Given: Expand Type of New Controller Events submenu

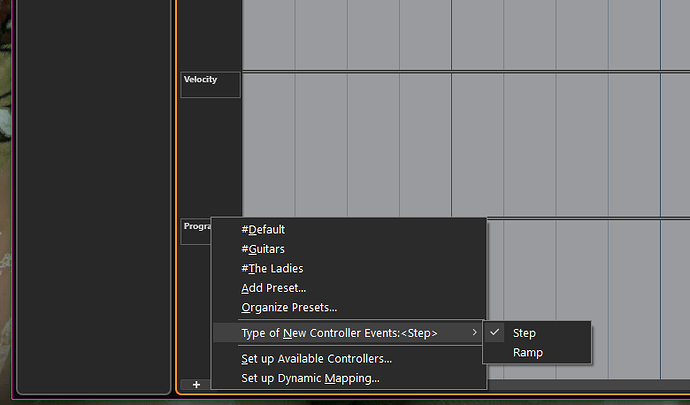Looking at the screenshot, I should [339, 332].
